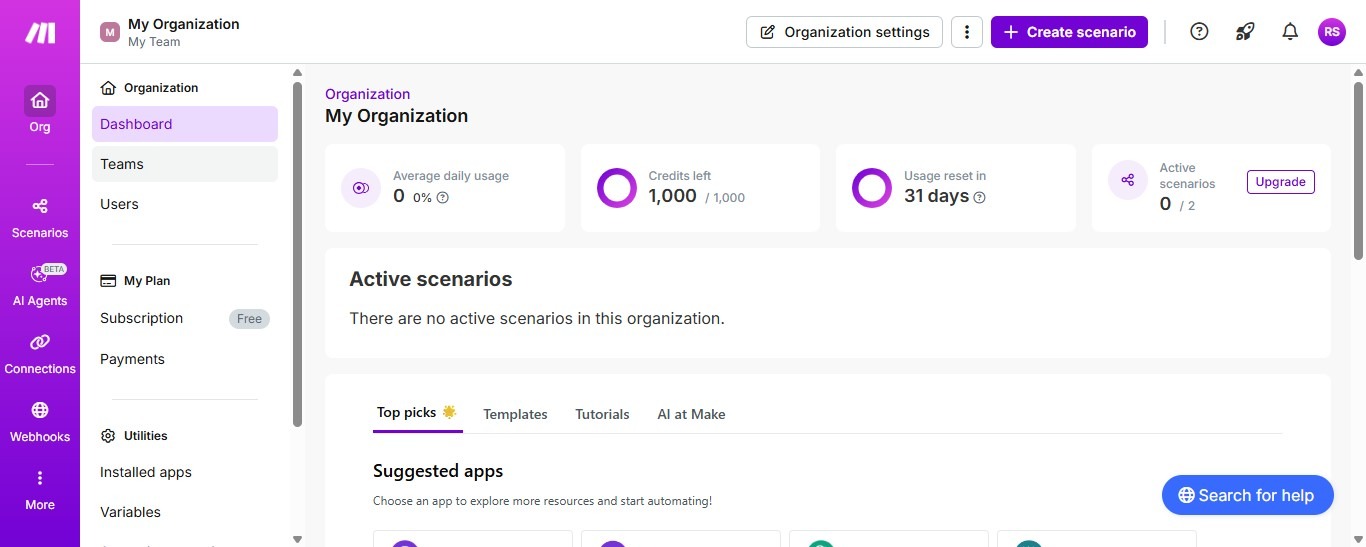Screen dimensions: 1366x547
Task: Switch to the Tutorials tab
Action: tap(602, 414)
